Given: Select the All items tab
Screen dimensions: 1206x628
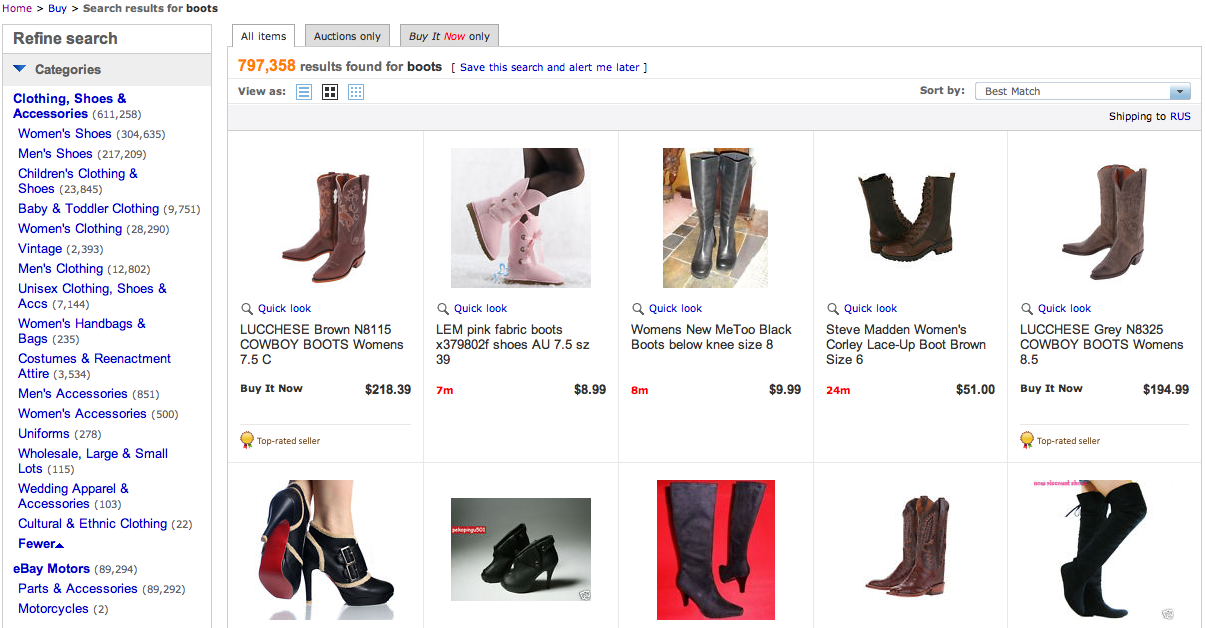Looking at the screenshot, I should [x=264, y=36].
